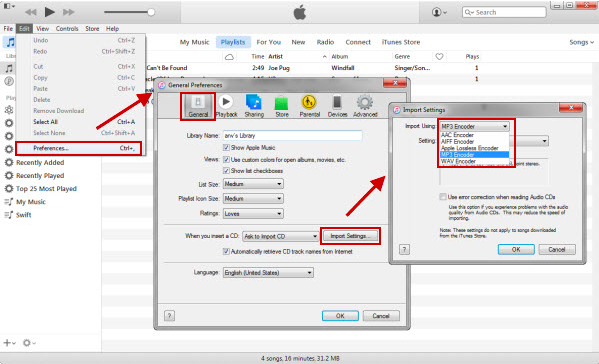599x364 pixels.
Task: Switch to the My Music tab
Action: click(x=194, y=42)
